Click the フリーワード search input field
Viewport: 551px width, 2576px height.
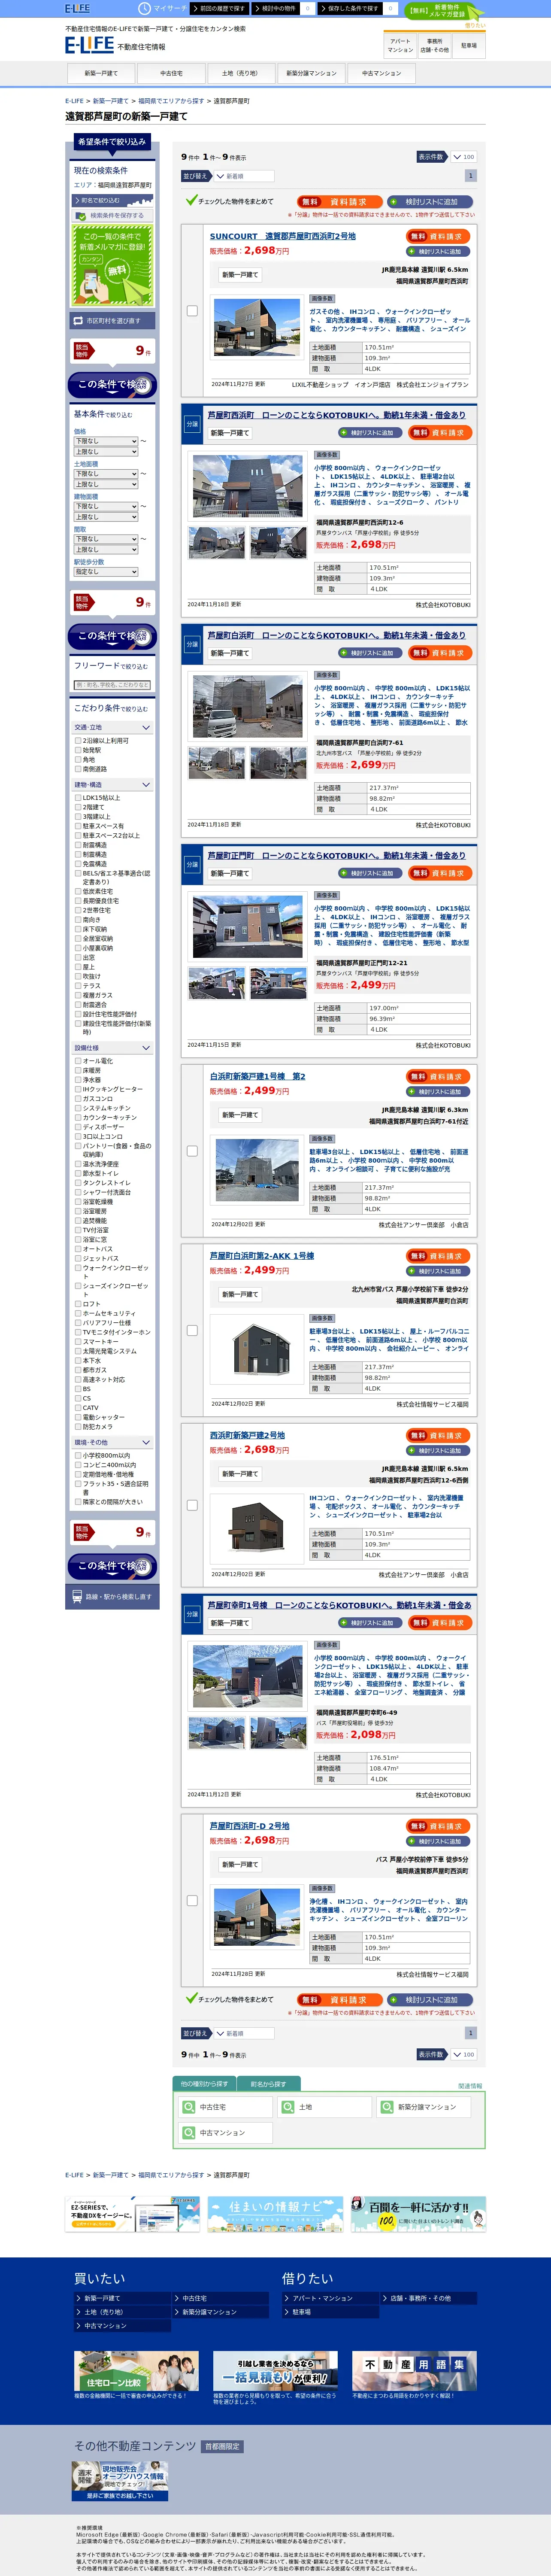point(112,685)
